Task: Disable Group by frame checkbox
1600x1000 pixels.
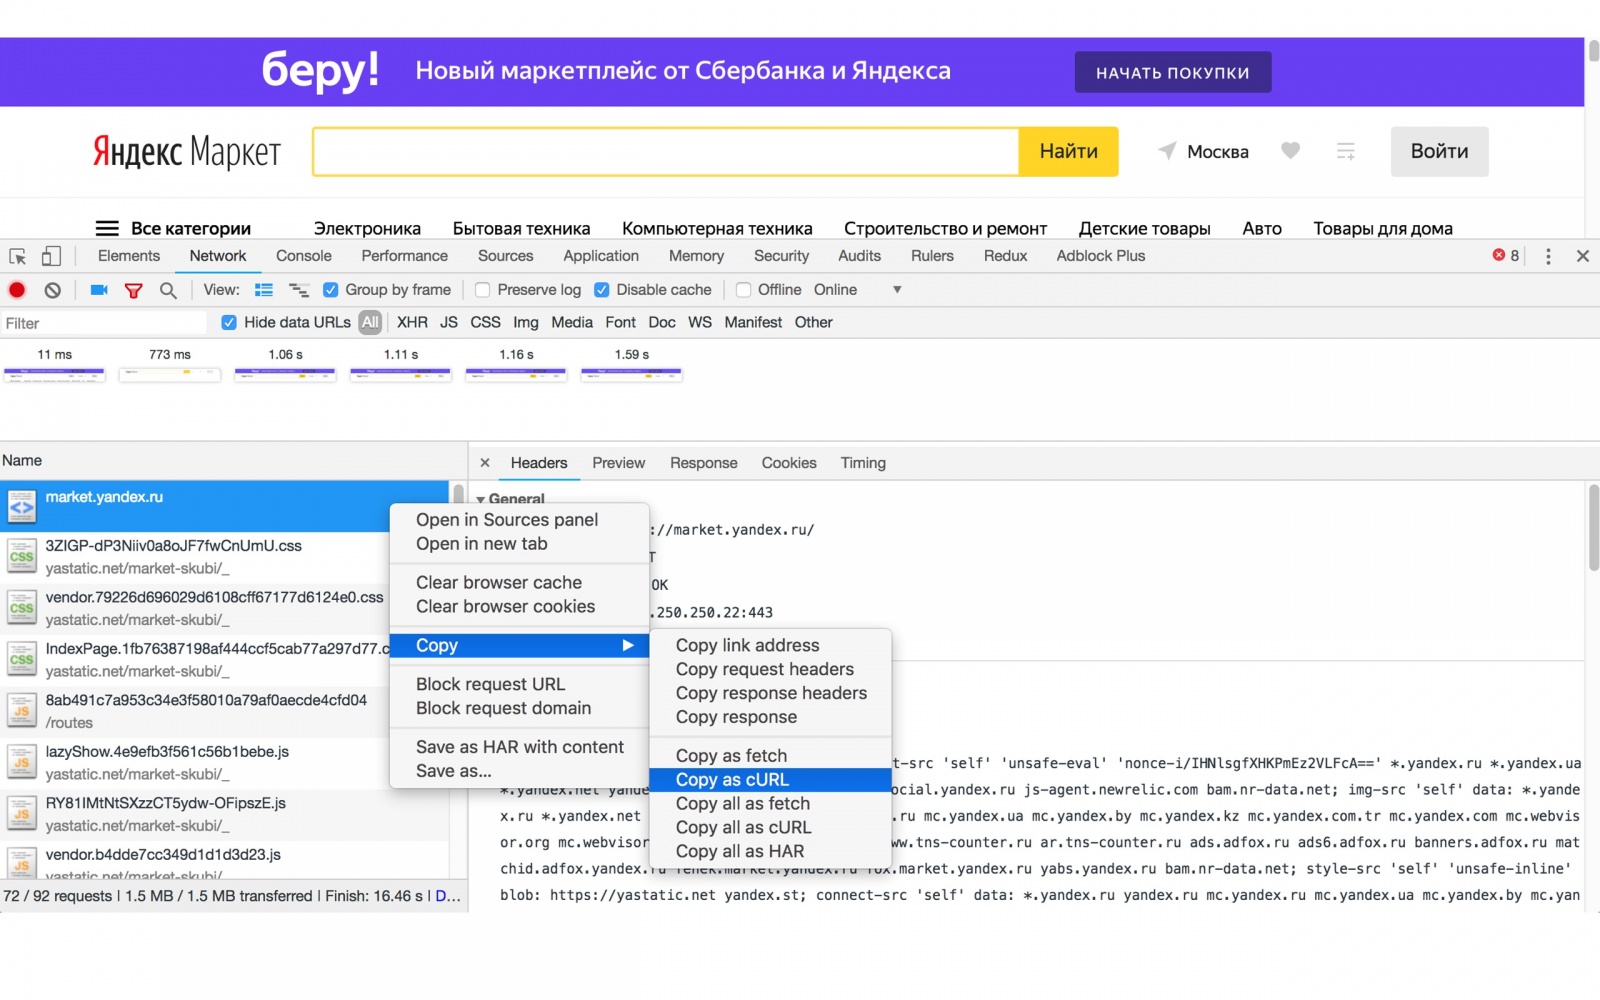Action: click(331, 290)
